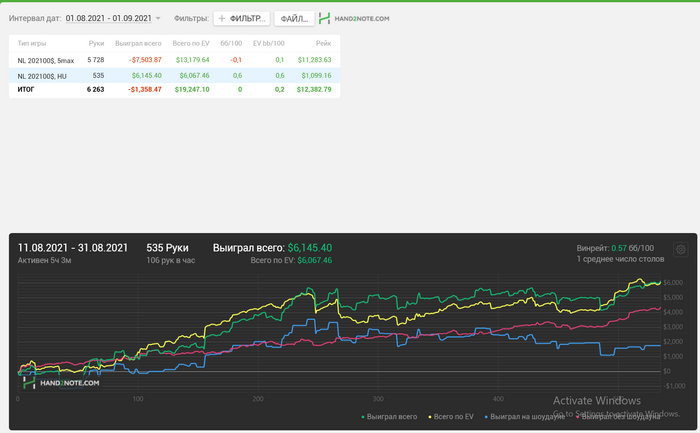Click the $1,099.16 rake cell
700x433 pixels.
point(316,75)
